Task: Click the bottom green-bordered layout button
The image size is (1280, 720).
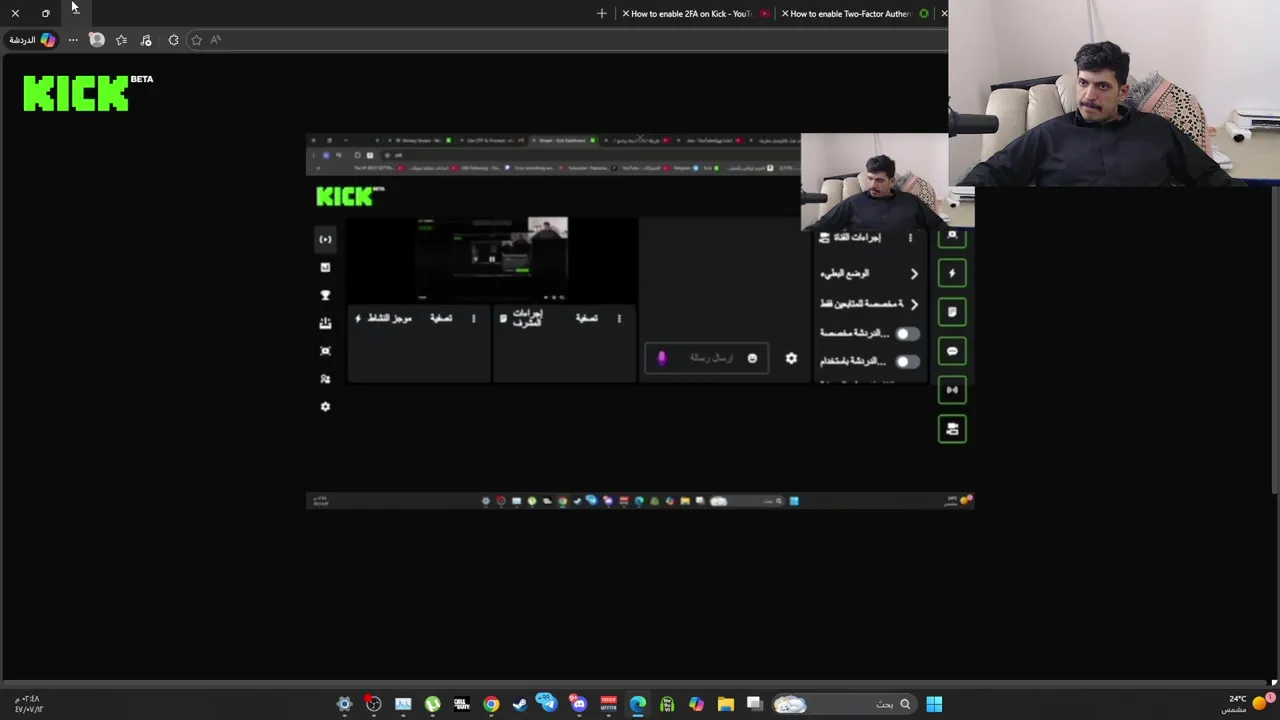Action: click(x=952, y=429)
